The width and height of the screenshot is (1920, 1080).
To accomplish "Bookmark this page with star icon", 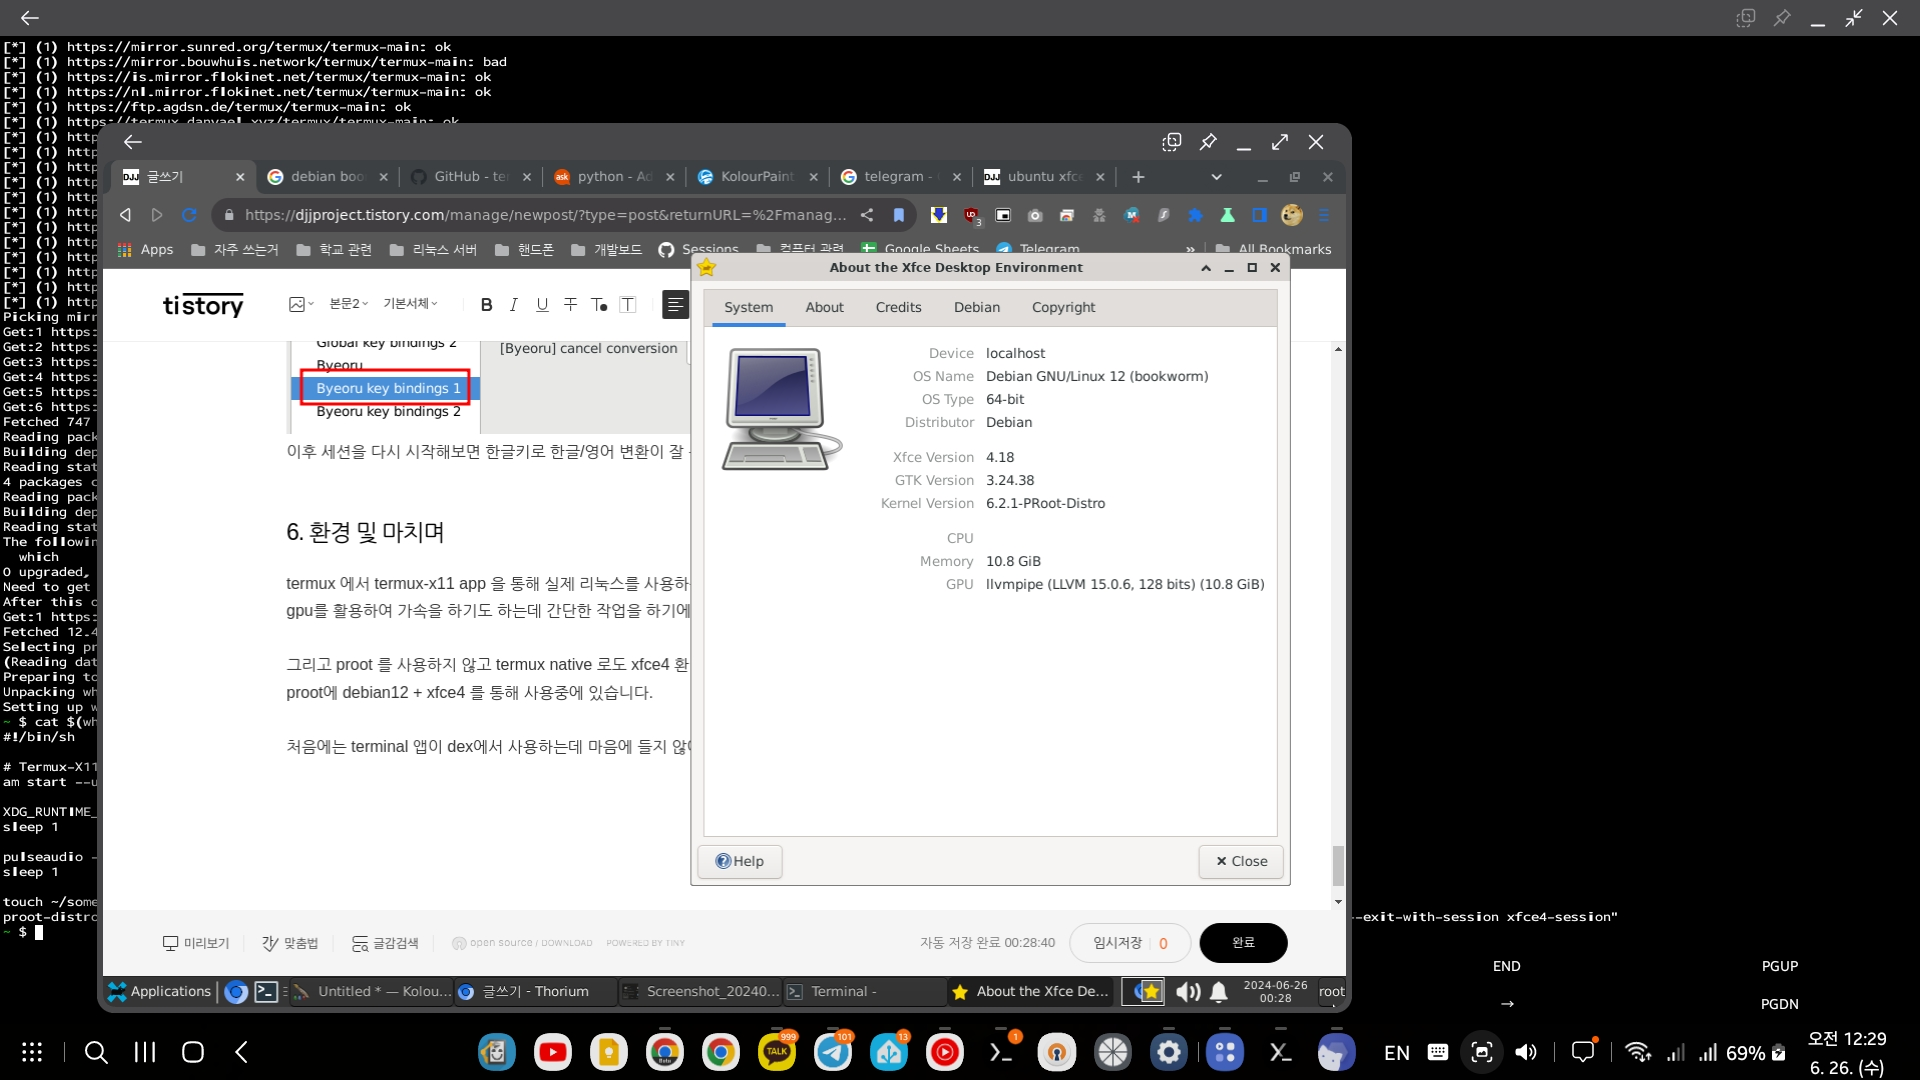I will tap(898, 215).
